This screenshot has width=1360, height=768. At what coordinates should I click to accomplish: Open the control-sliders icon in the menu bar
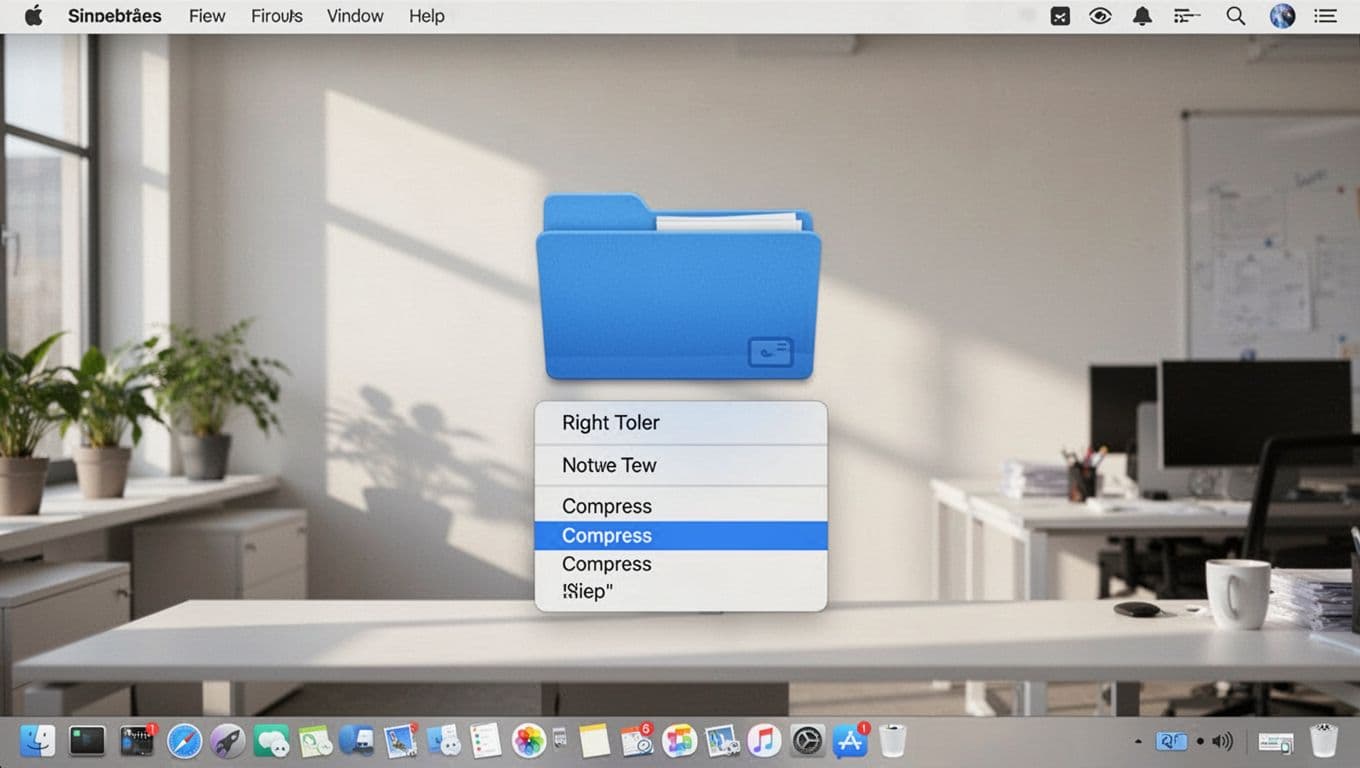1186,16
